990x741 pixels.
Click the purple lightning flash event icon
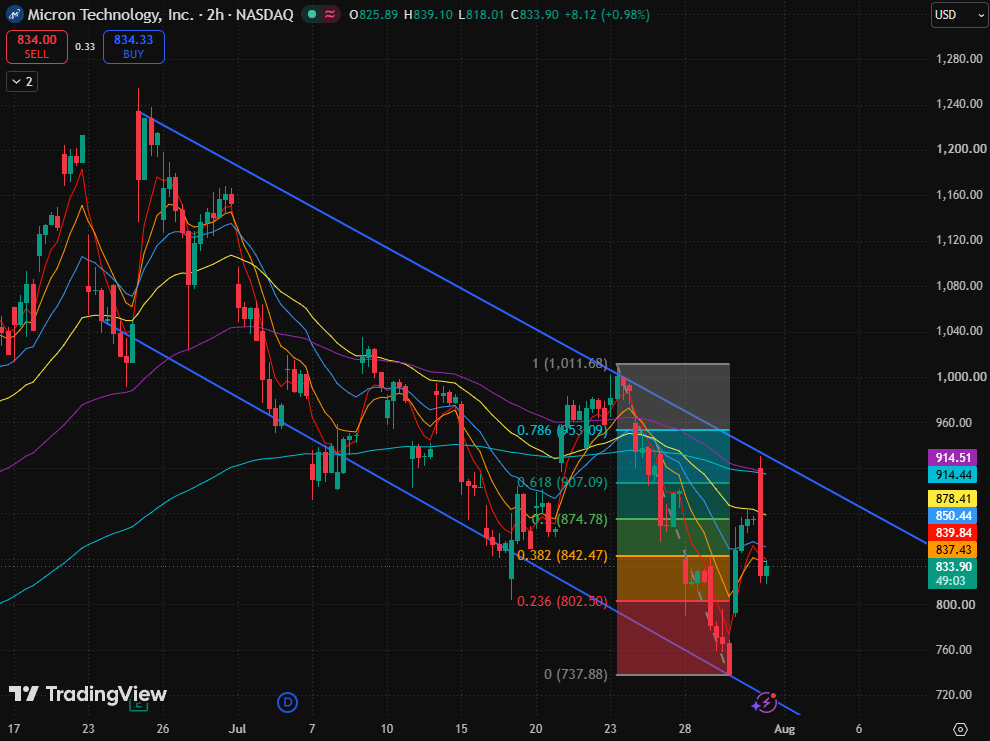(765, 702)
